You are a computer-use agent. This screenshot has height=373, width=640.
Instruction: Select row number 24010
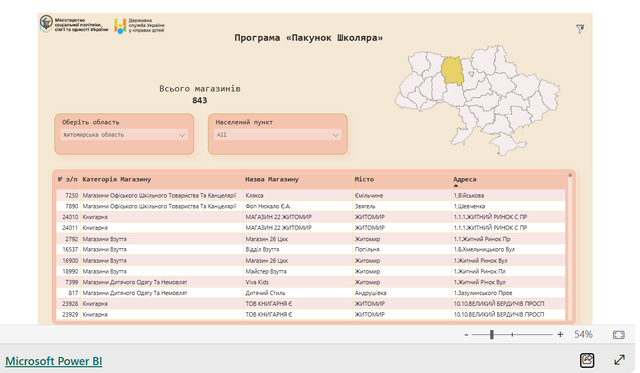70,217
